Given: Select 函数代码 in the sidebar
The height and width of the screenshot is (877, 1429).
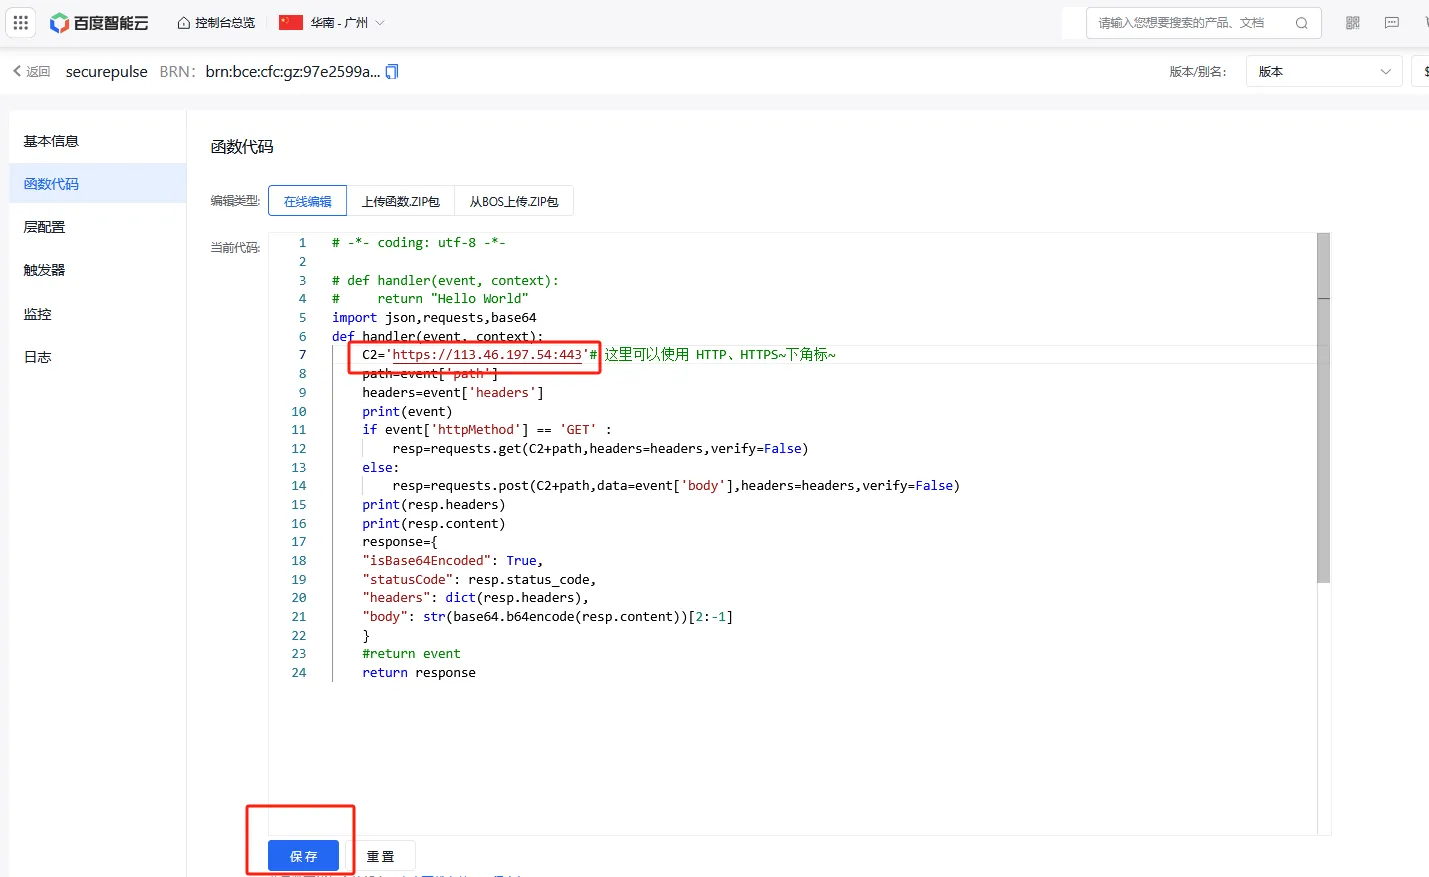Looking at the screenshot, I should pos(97,184).
